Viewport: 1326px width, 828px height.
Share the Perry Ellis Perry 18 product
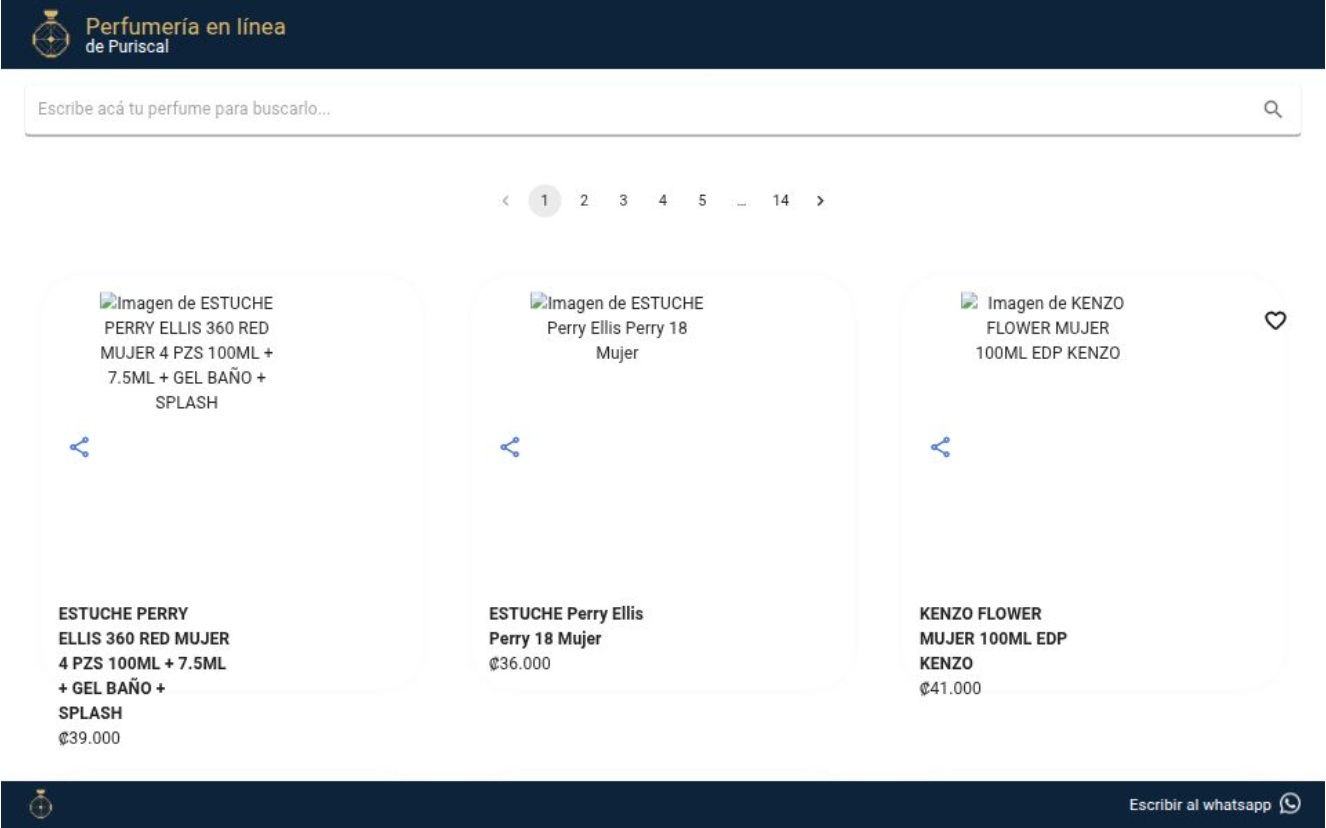pos(510,447)
